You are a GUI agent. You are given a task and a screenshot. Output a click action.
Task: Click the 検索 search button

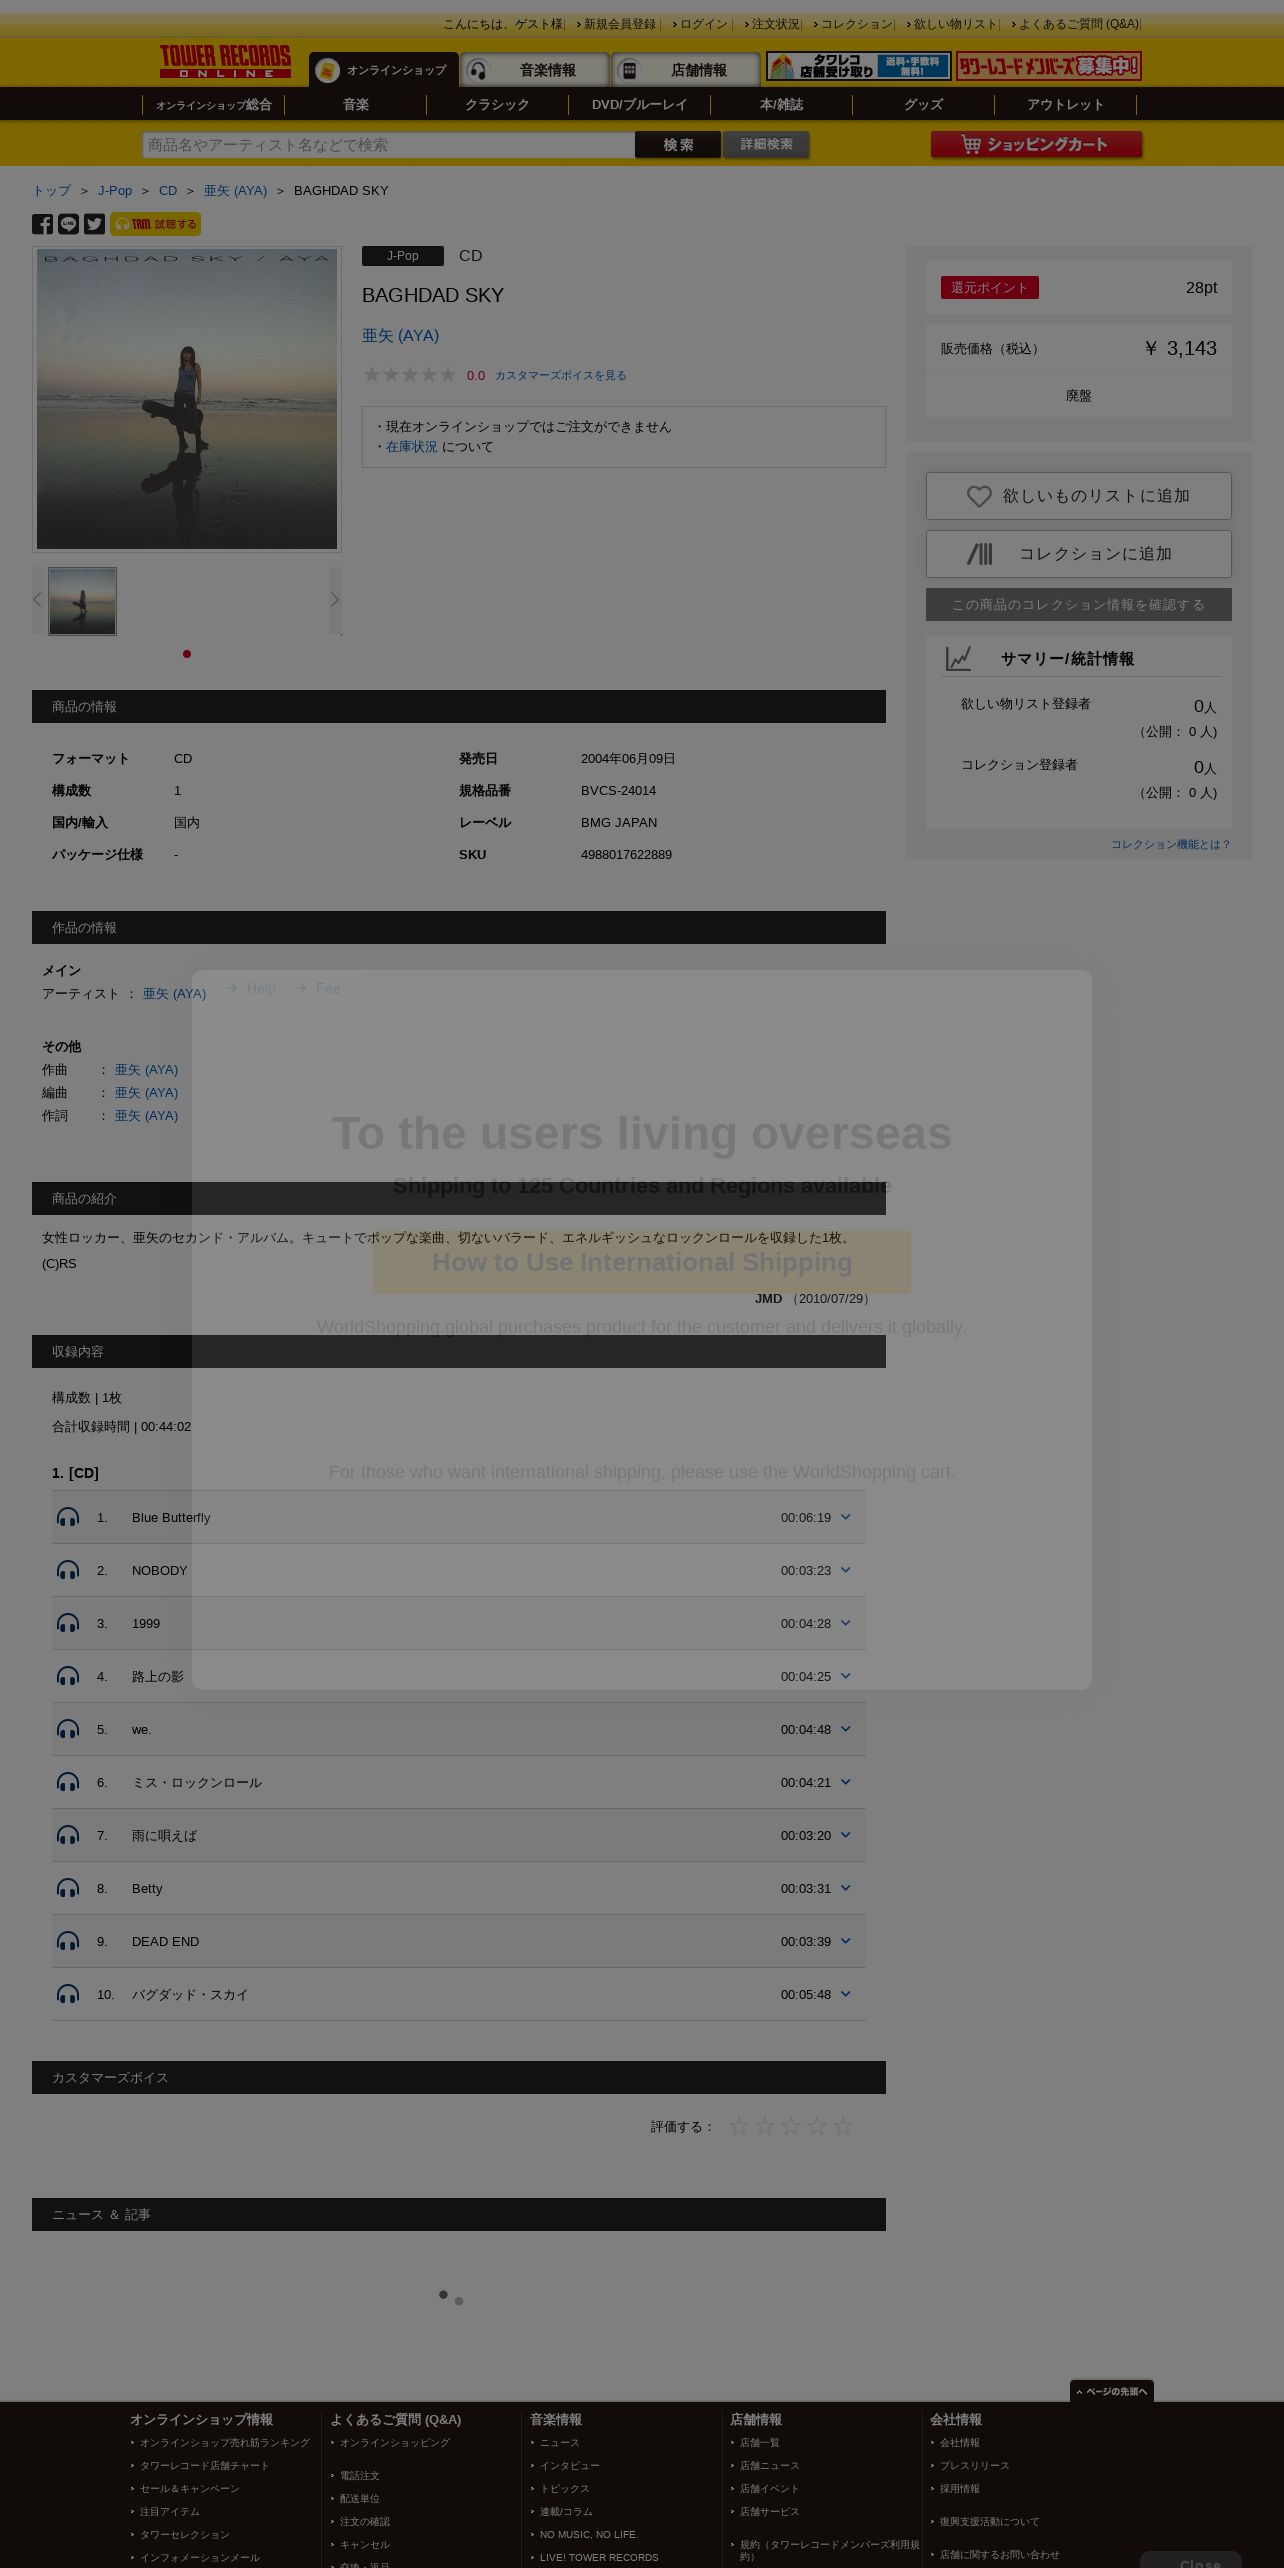(678, 145)
